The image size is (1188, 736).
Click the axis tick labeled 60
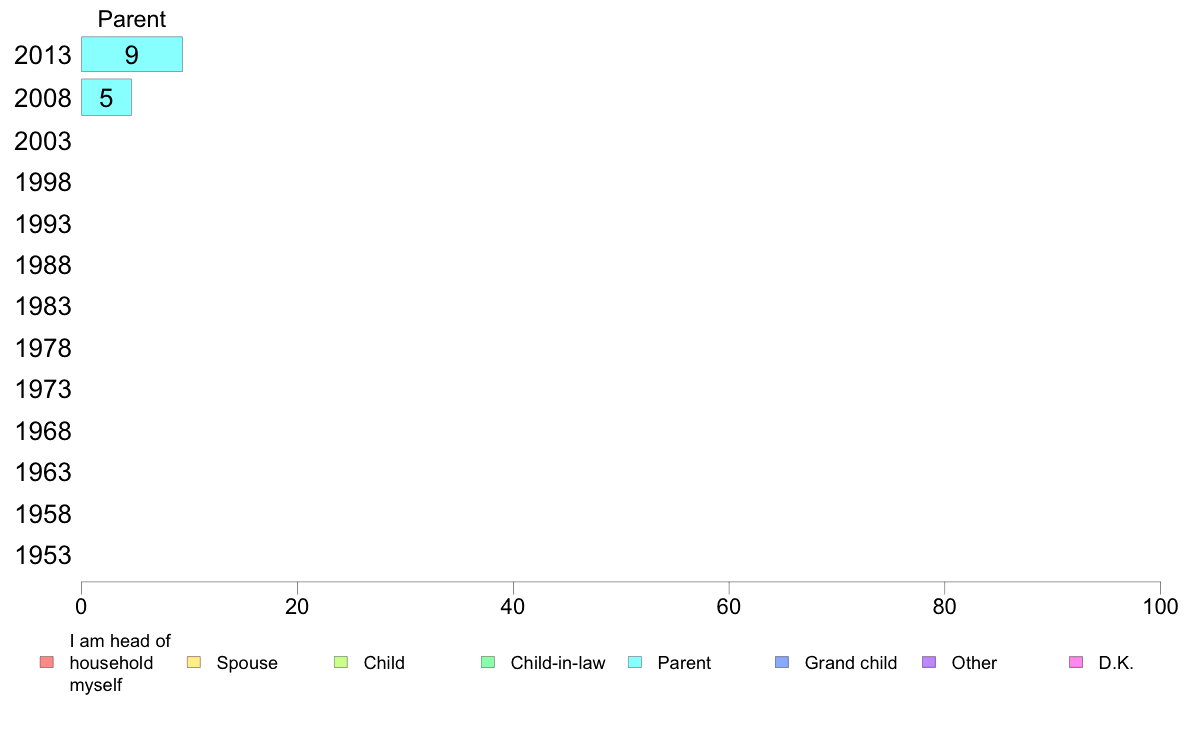[x=729, y=606]
